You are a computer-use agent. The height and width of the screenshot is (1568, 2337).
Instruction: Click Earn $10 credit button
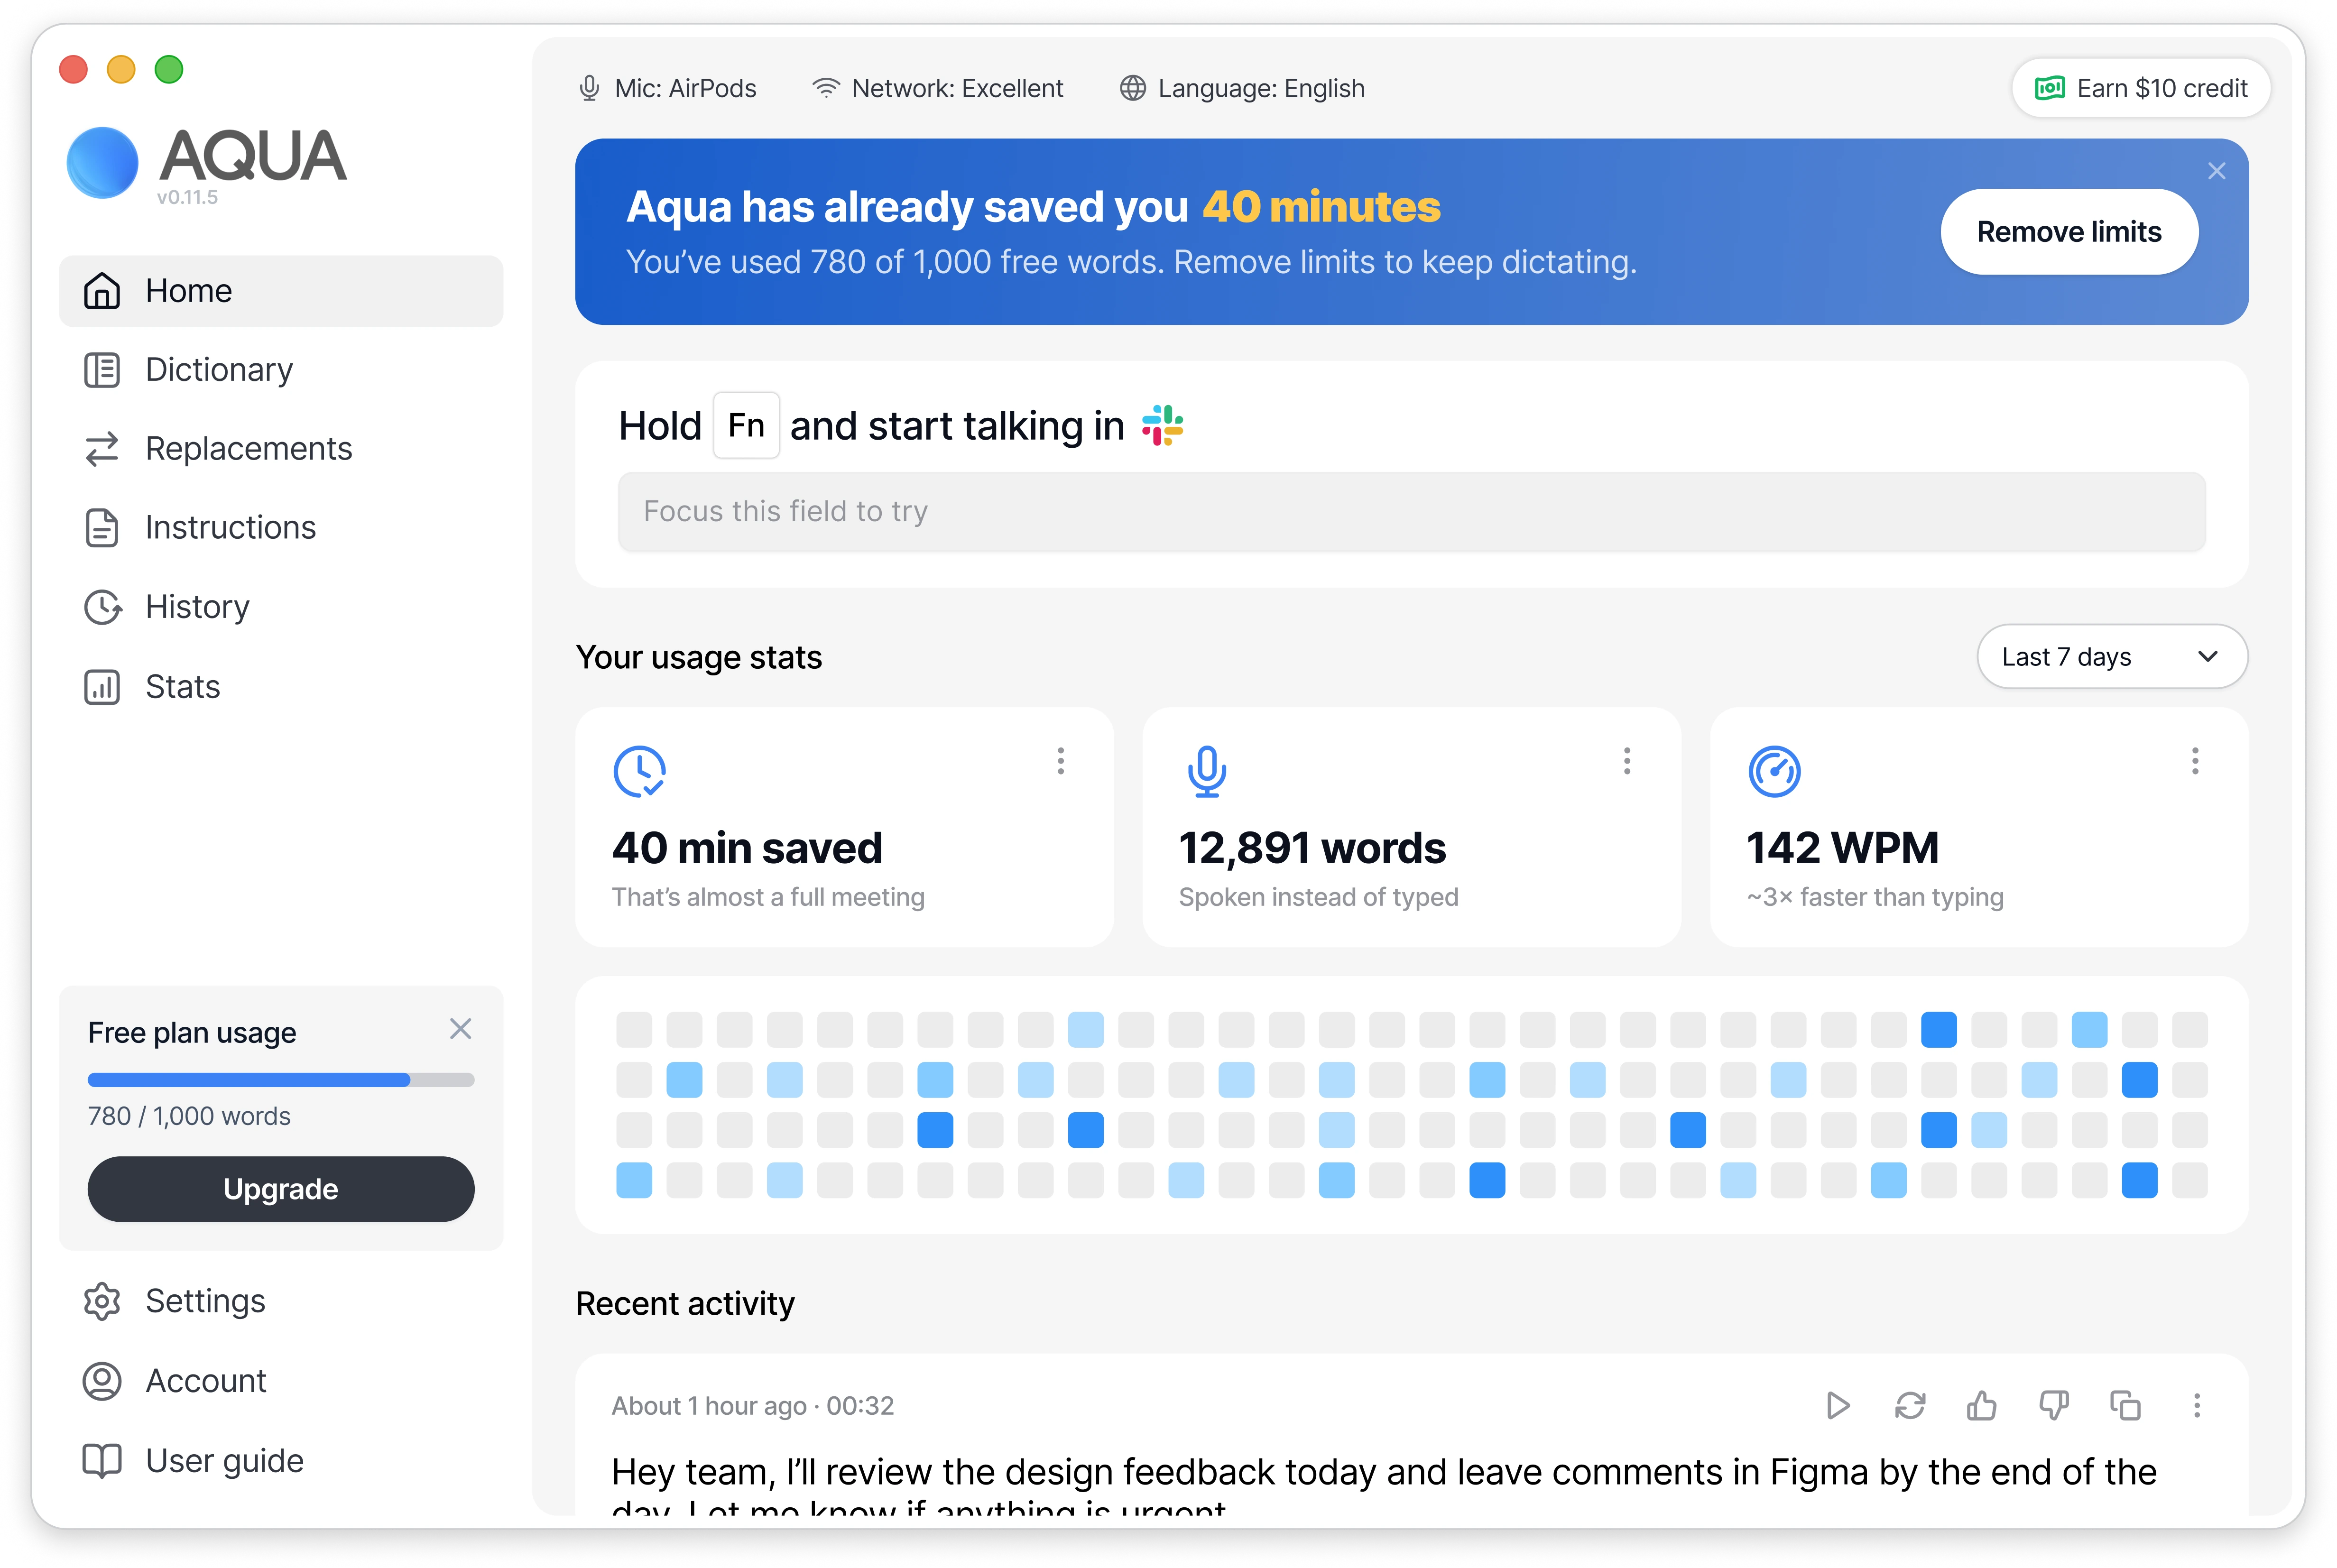point(2141,88)
